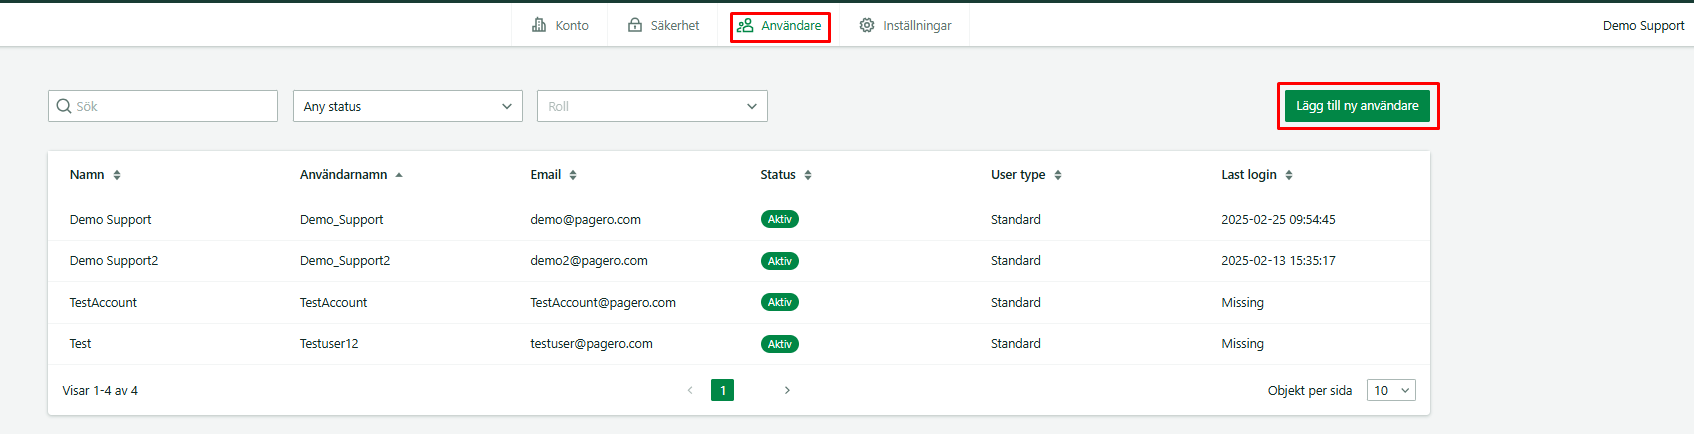
Task: Change Objekt per sida dropdown value
Action: (x=1391, y=391)
